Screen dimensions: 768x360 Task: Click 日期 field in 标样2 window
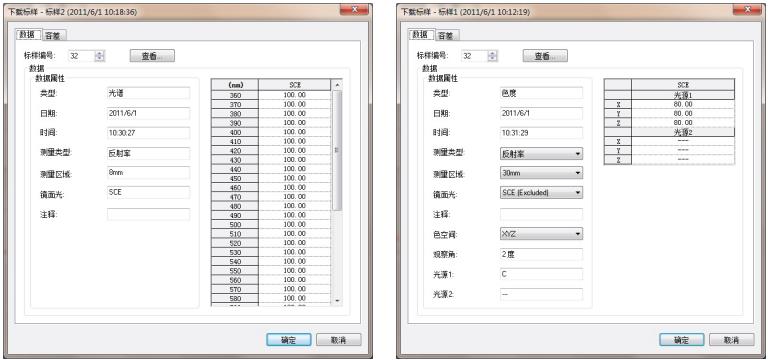coord(148,113)
